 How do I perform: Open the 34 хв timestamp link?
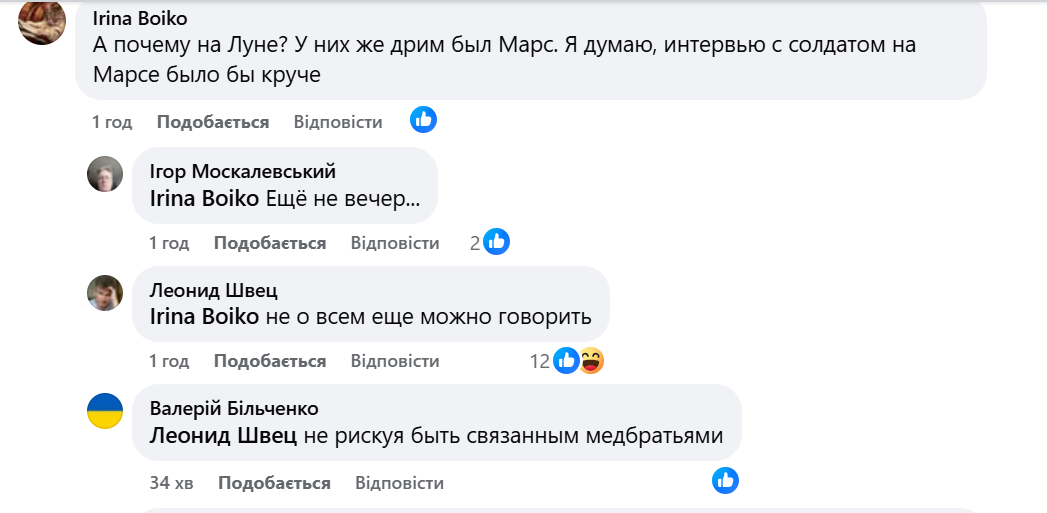[x=171, y=483]
